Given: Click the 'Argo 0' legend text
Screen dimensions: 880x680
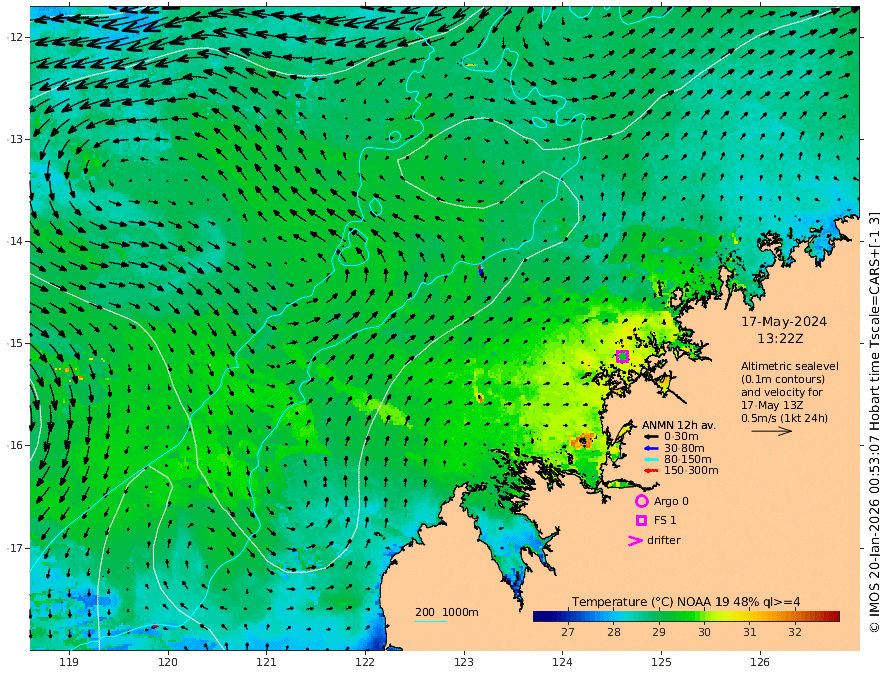Looking at the screenshot, I should coord(671,502).
